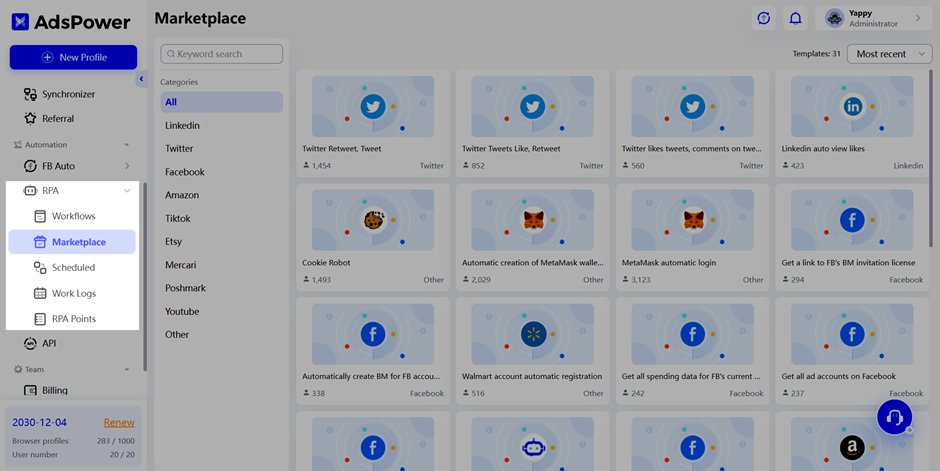Screen dimensions: 940x471
Task: Open Twitter Retweet, Tweet template
Action: [x=372, y=123]
